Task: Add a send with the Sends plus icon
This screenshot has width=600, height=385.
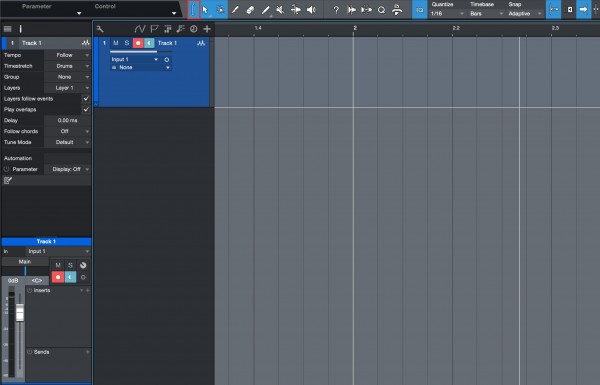Action: point(88,352)
